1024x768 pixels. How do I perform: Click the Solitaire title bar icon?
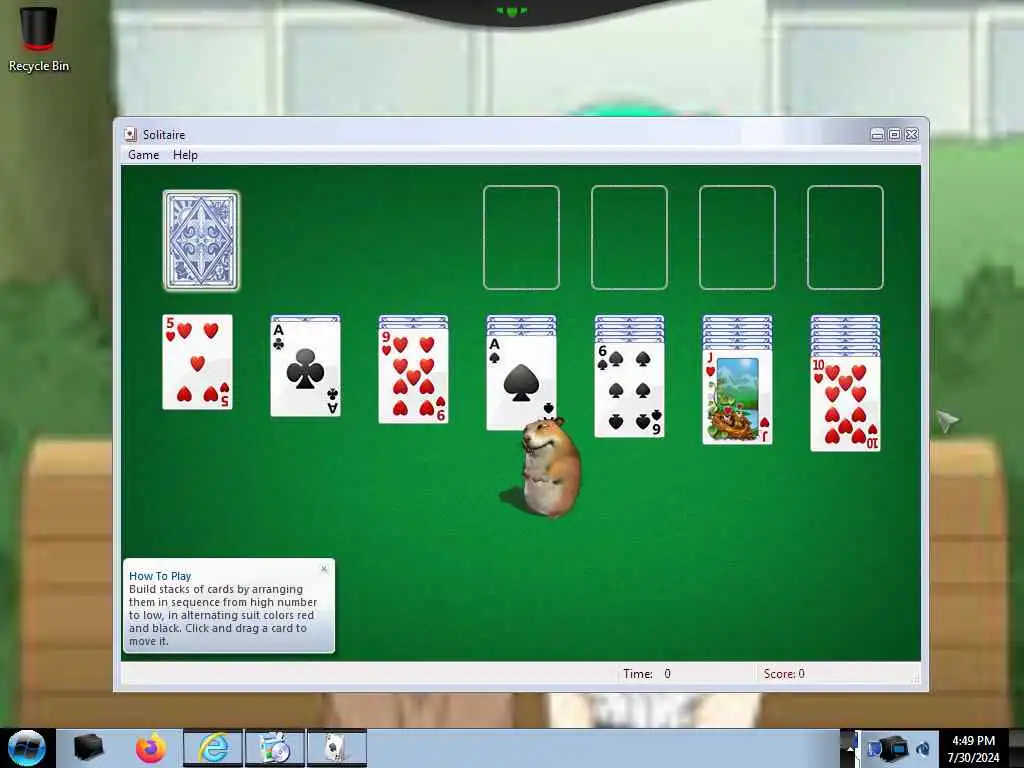(x=131, y=135)
